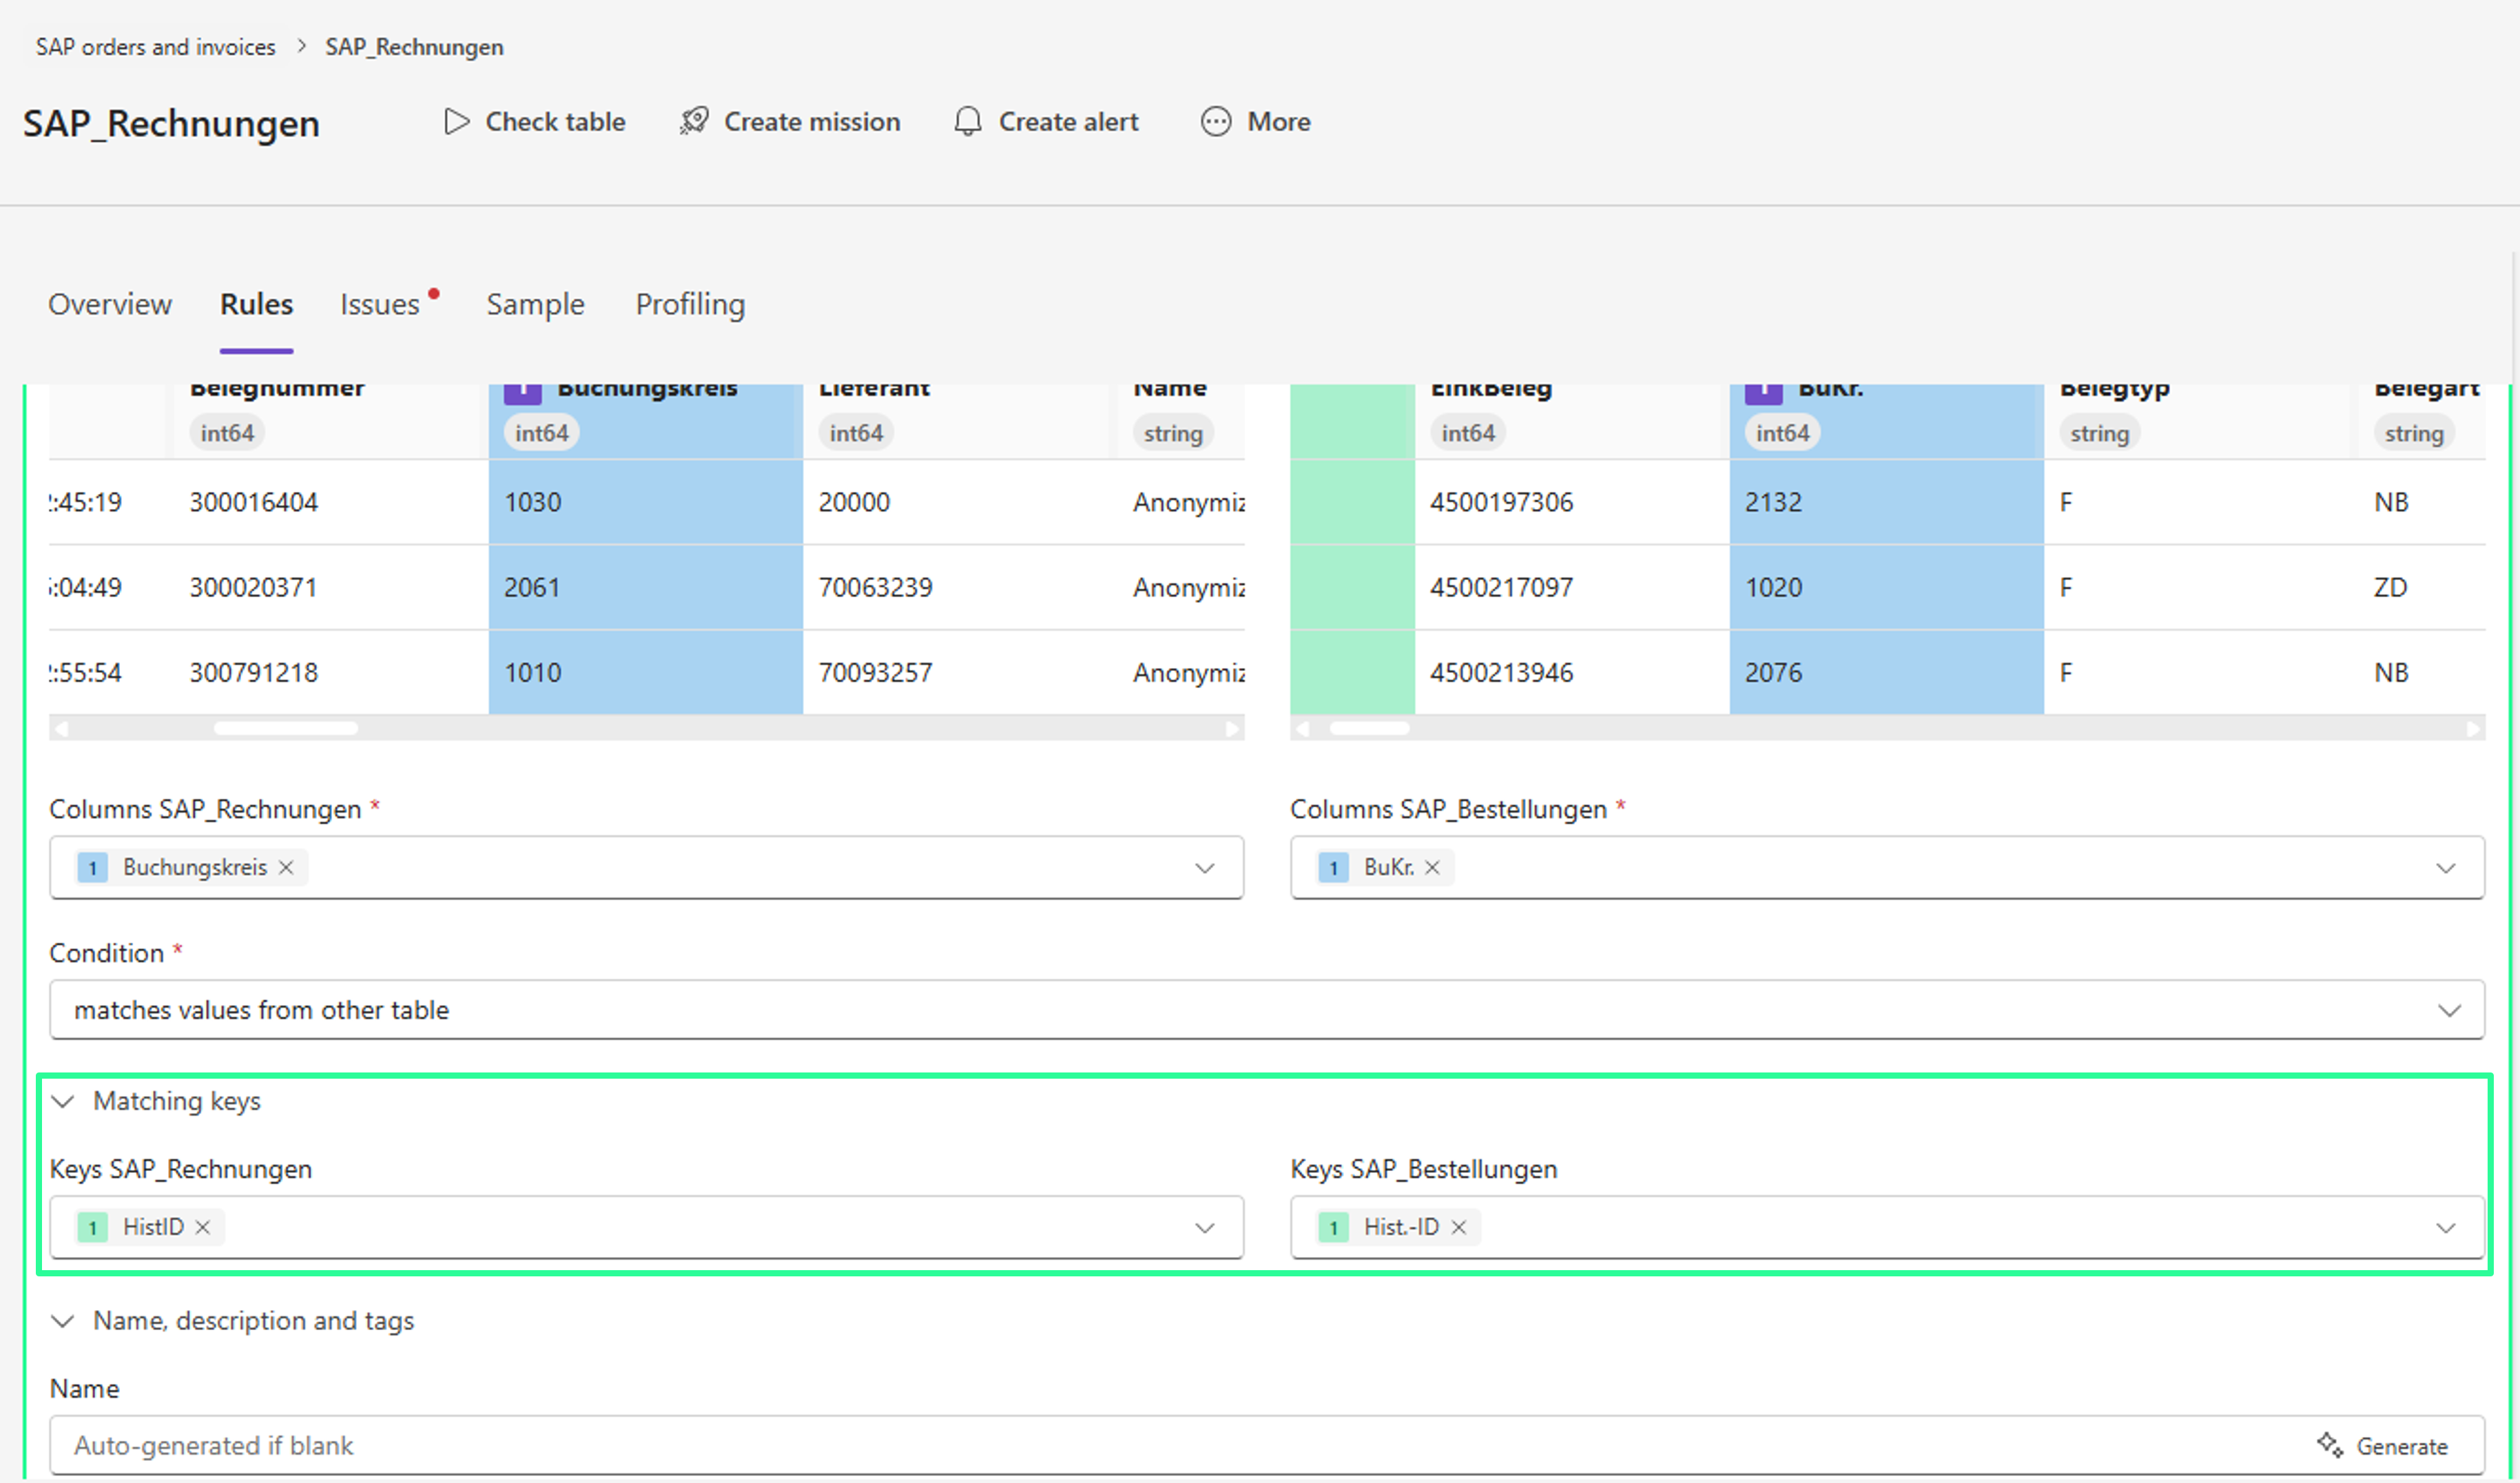
Task: Click the Check table play icon
Action: pyautogui.click(x=456, y=122)
